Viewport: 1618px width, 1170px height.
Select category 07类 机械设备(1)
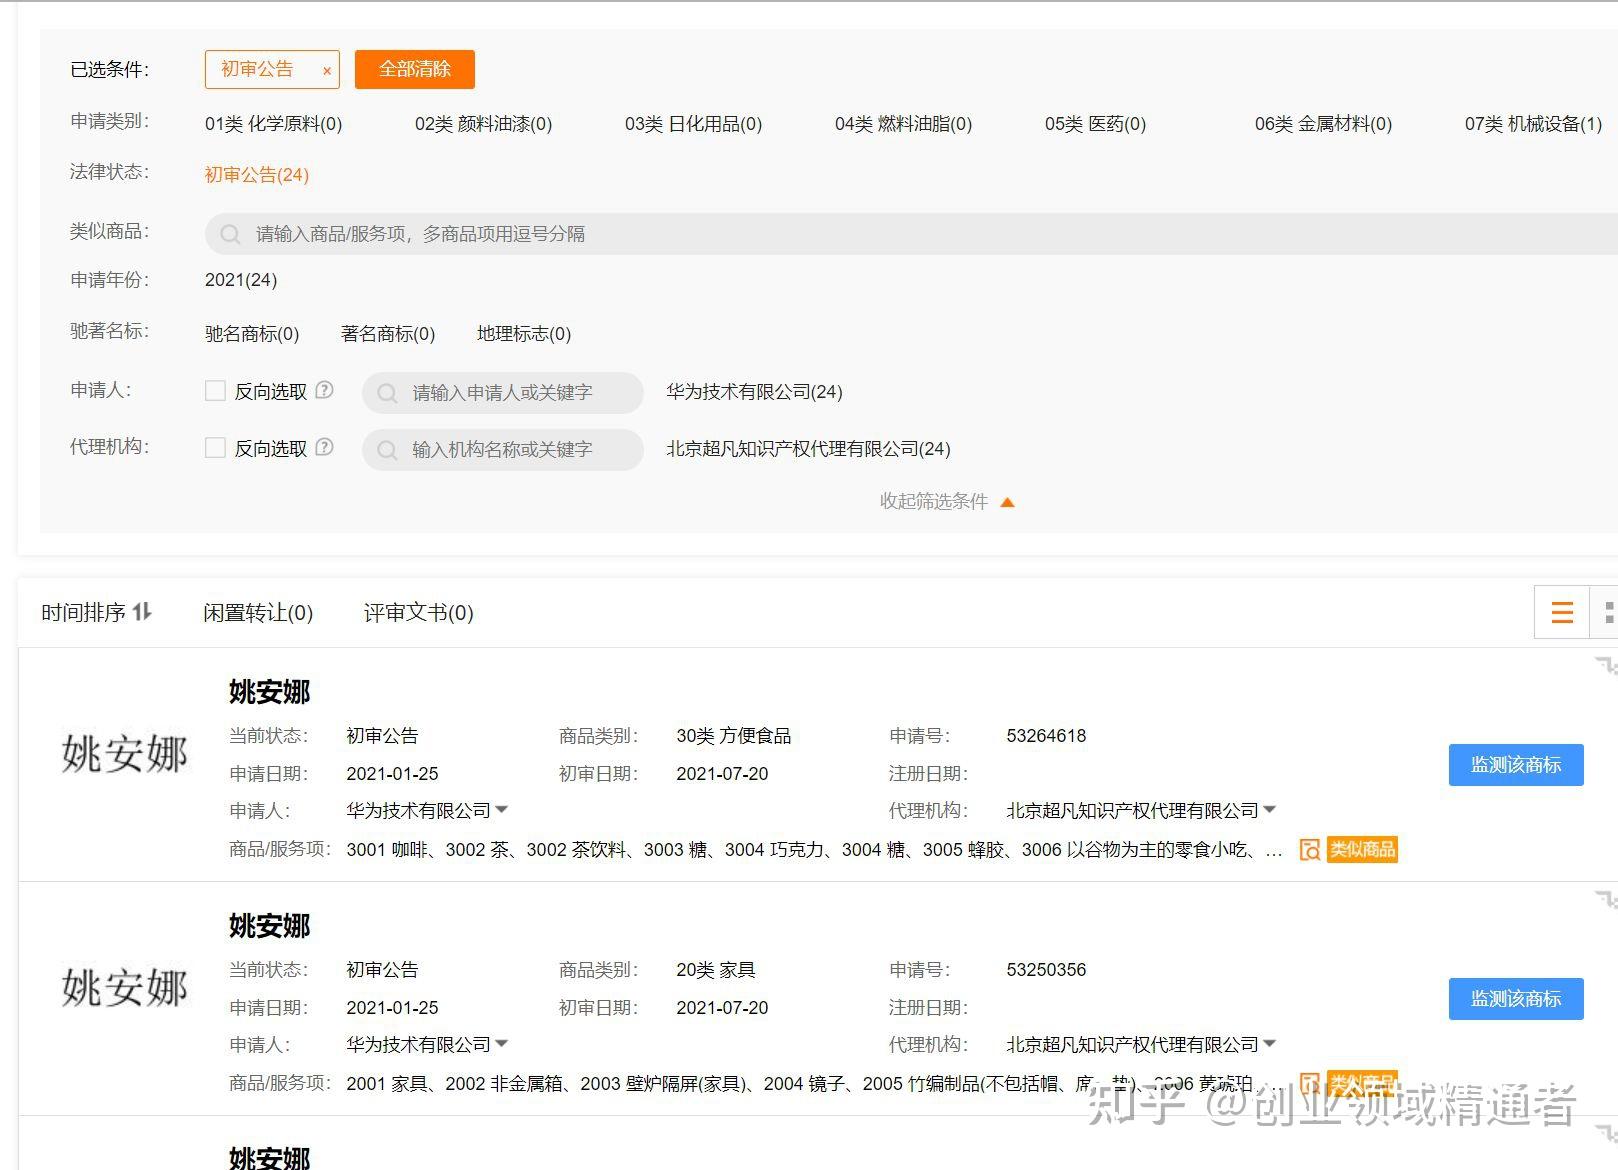click(1533, 124)
